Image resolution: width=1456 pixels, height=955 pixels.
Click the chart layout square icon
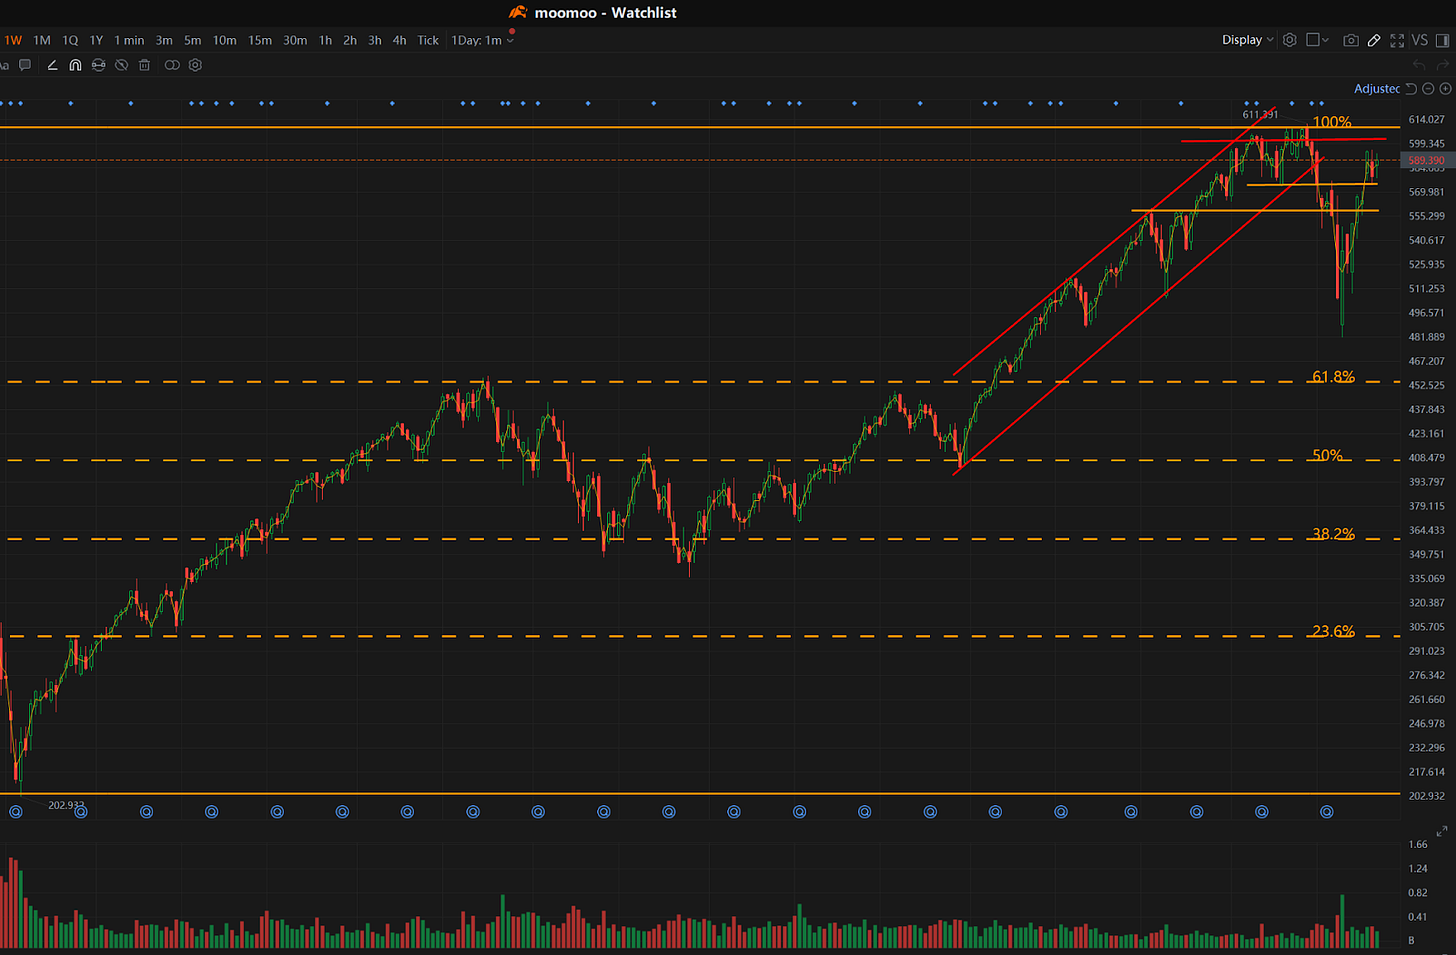[x=1313, y=40]
